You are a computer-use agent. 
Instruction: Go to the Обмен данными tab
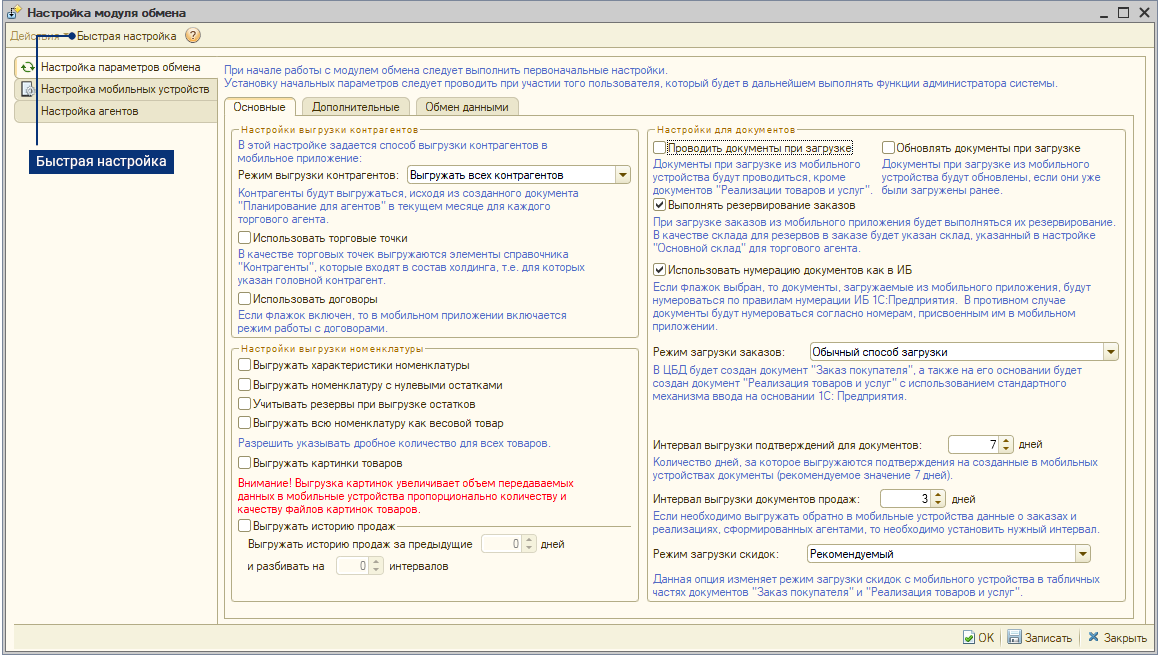tap(467, 107)
